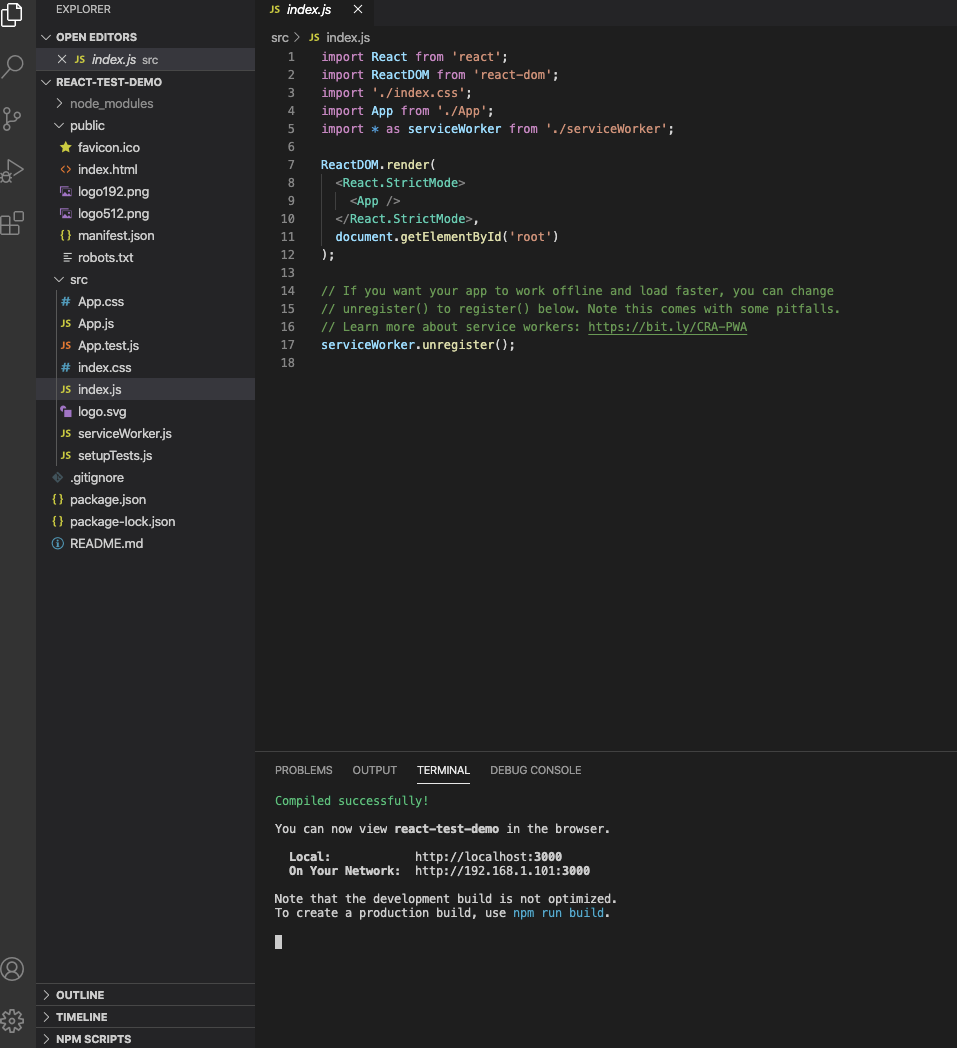The width and height of the screenshot is (957, 1048).
Task: Open logo192.png file
Action: point(146,192)
